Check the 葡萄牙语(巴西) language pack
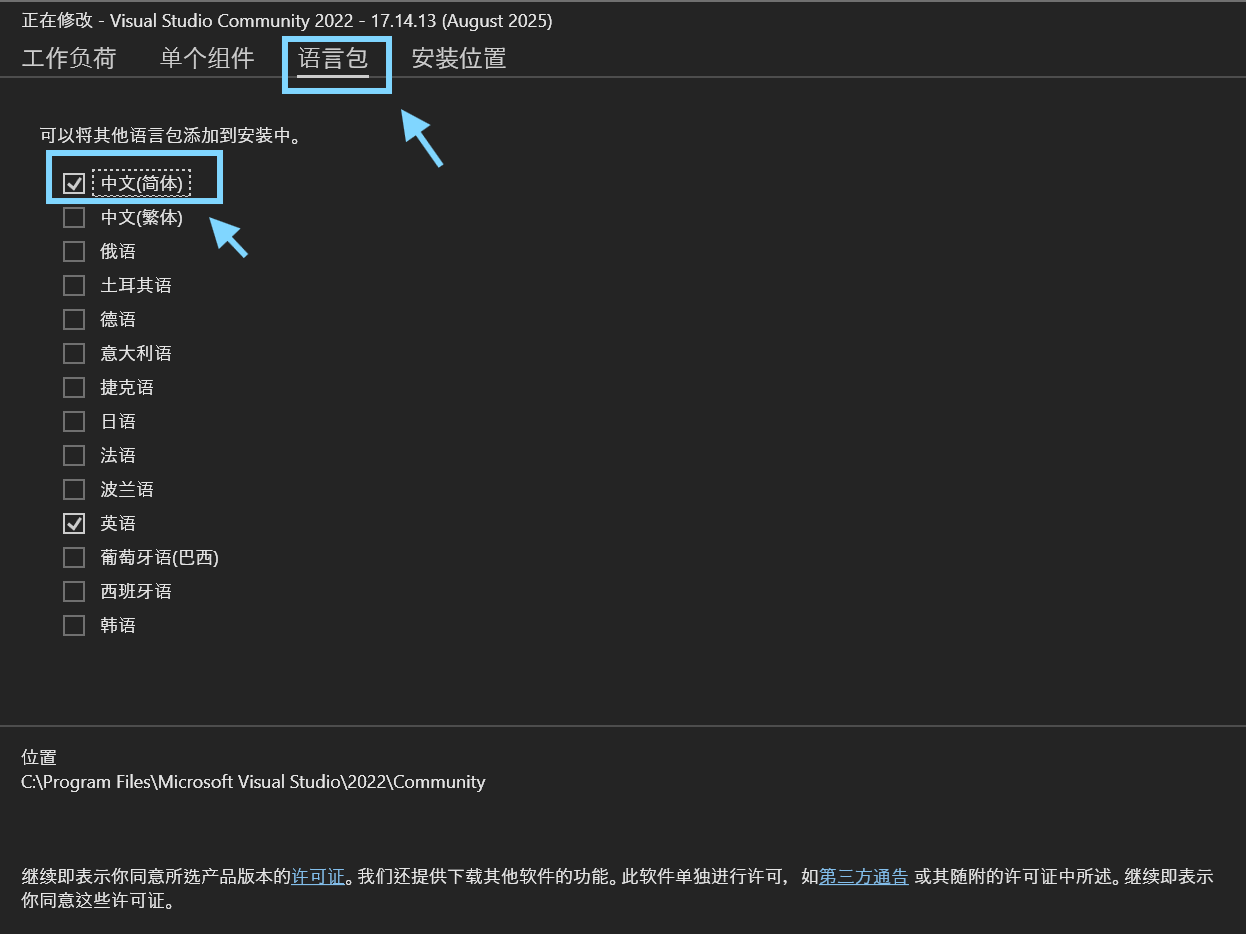The height and width of the screenshot is (934, 1246). click(x=73, y=557)
